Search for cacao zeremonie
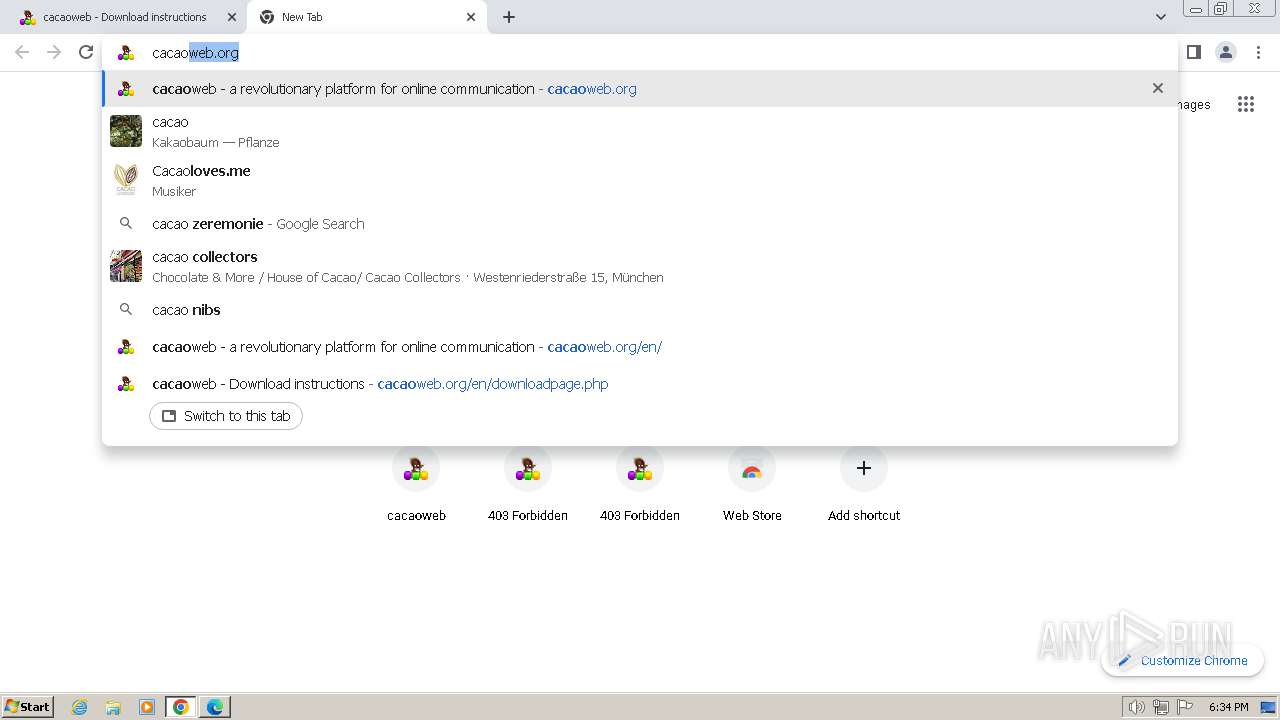Screen dimensions: 1280x720 pos(640,224)
